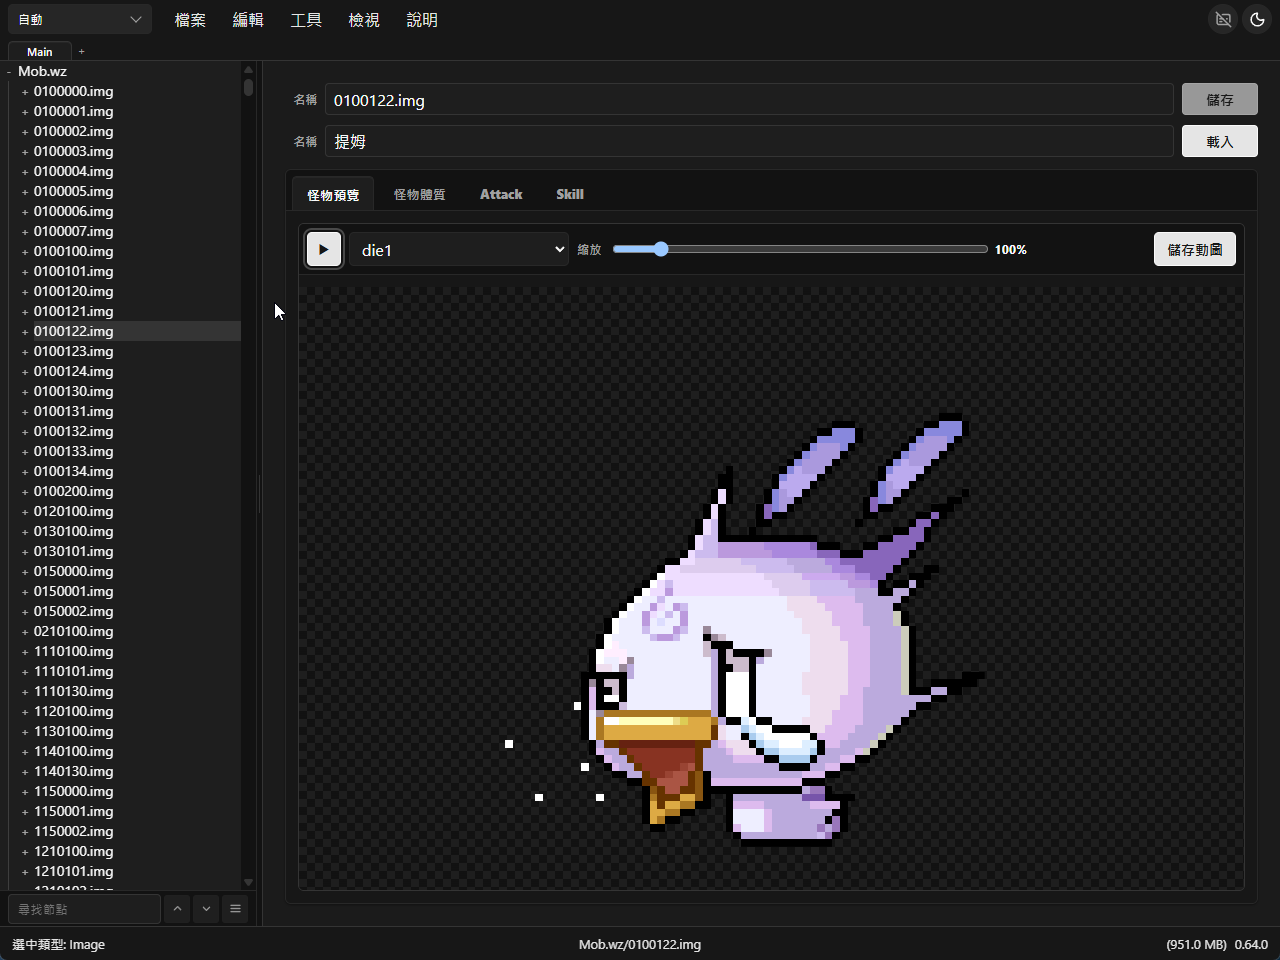
Task: Click the 100% zoom value
Action: click(x=1011, y=249)
